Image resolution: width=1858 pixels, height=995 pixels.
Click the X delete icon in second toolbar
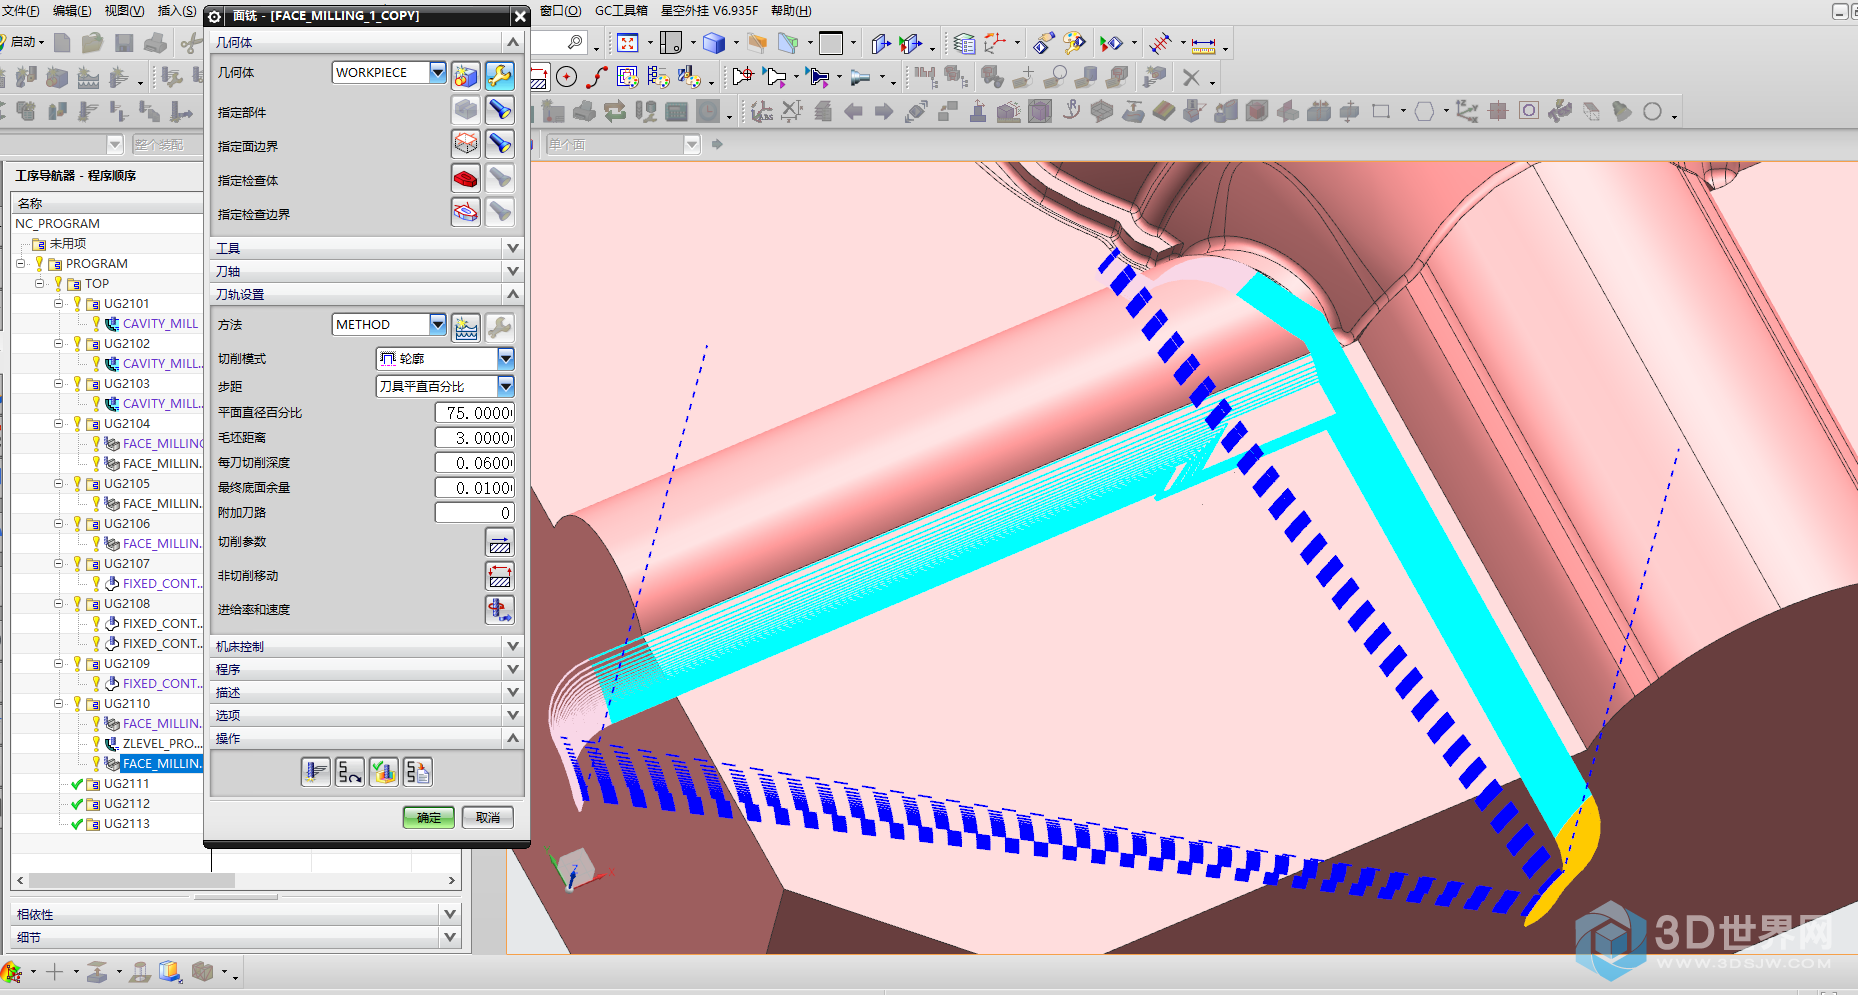click(1191, 78)
